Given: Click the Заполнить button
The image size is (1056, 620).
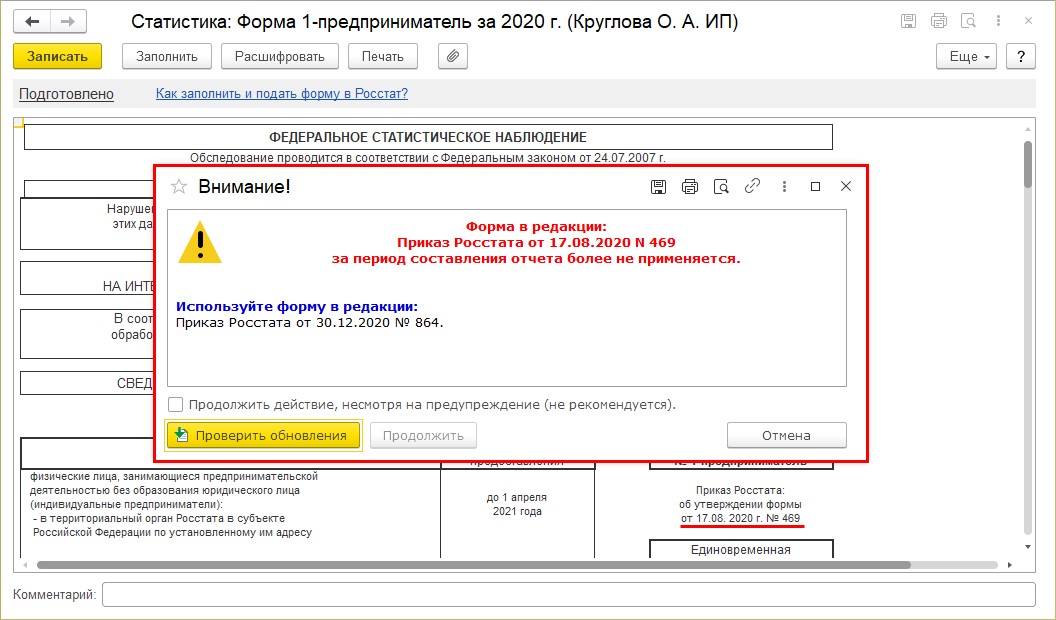Looking at the screenshot, I should coord(167,57).
